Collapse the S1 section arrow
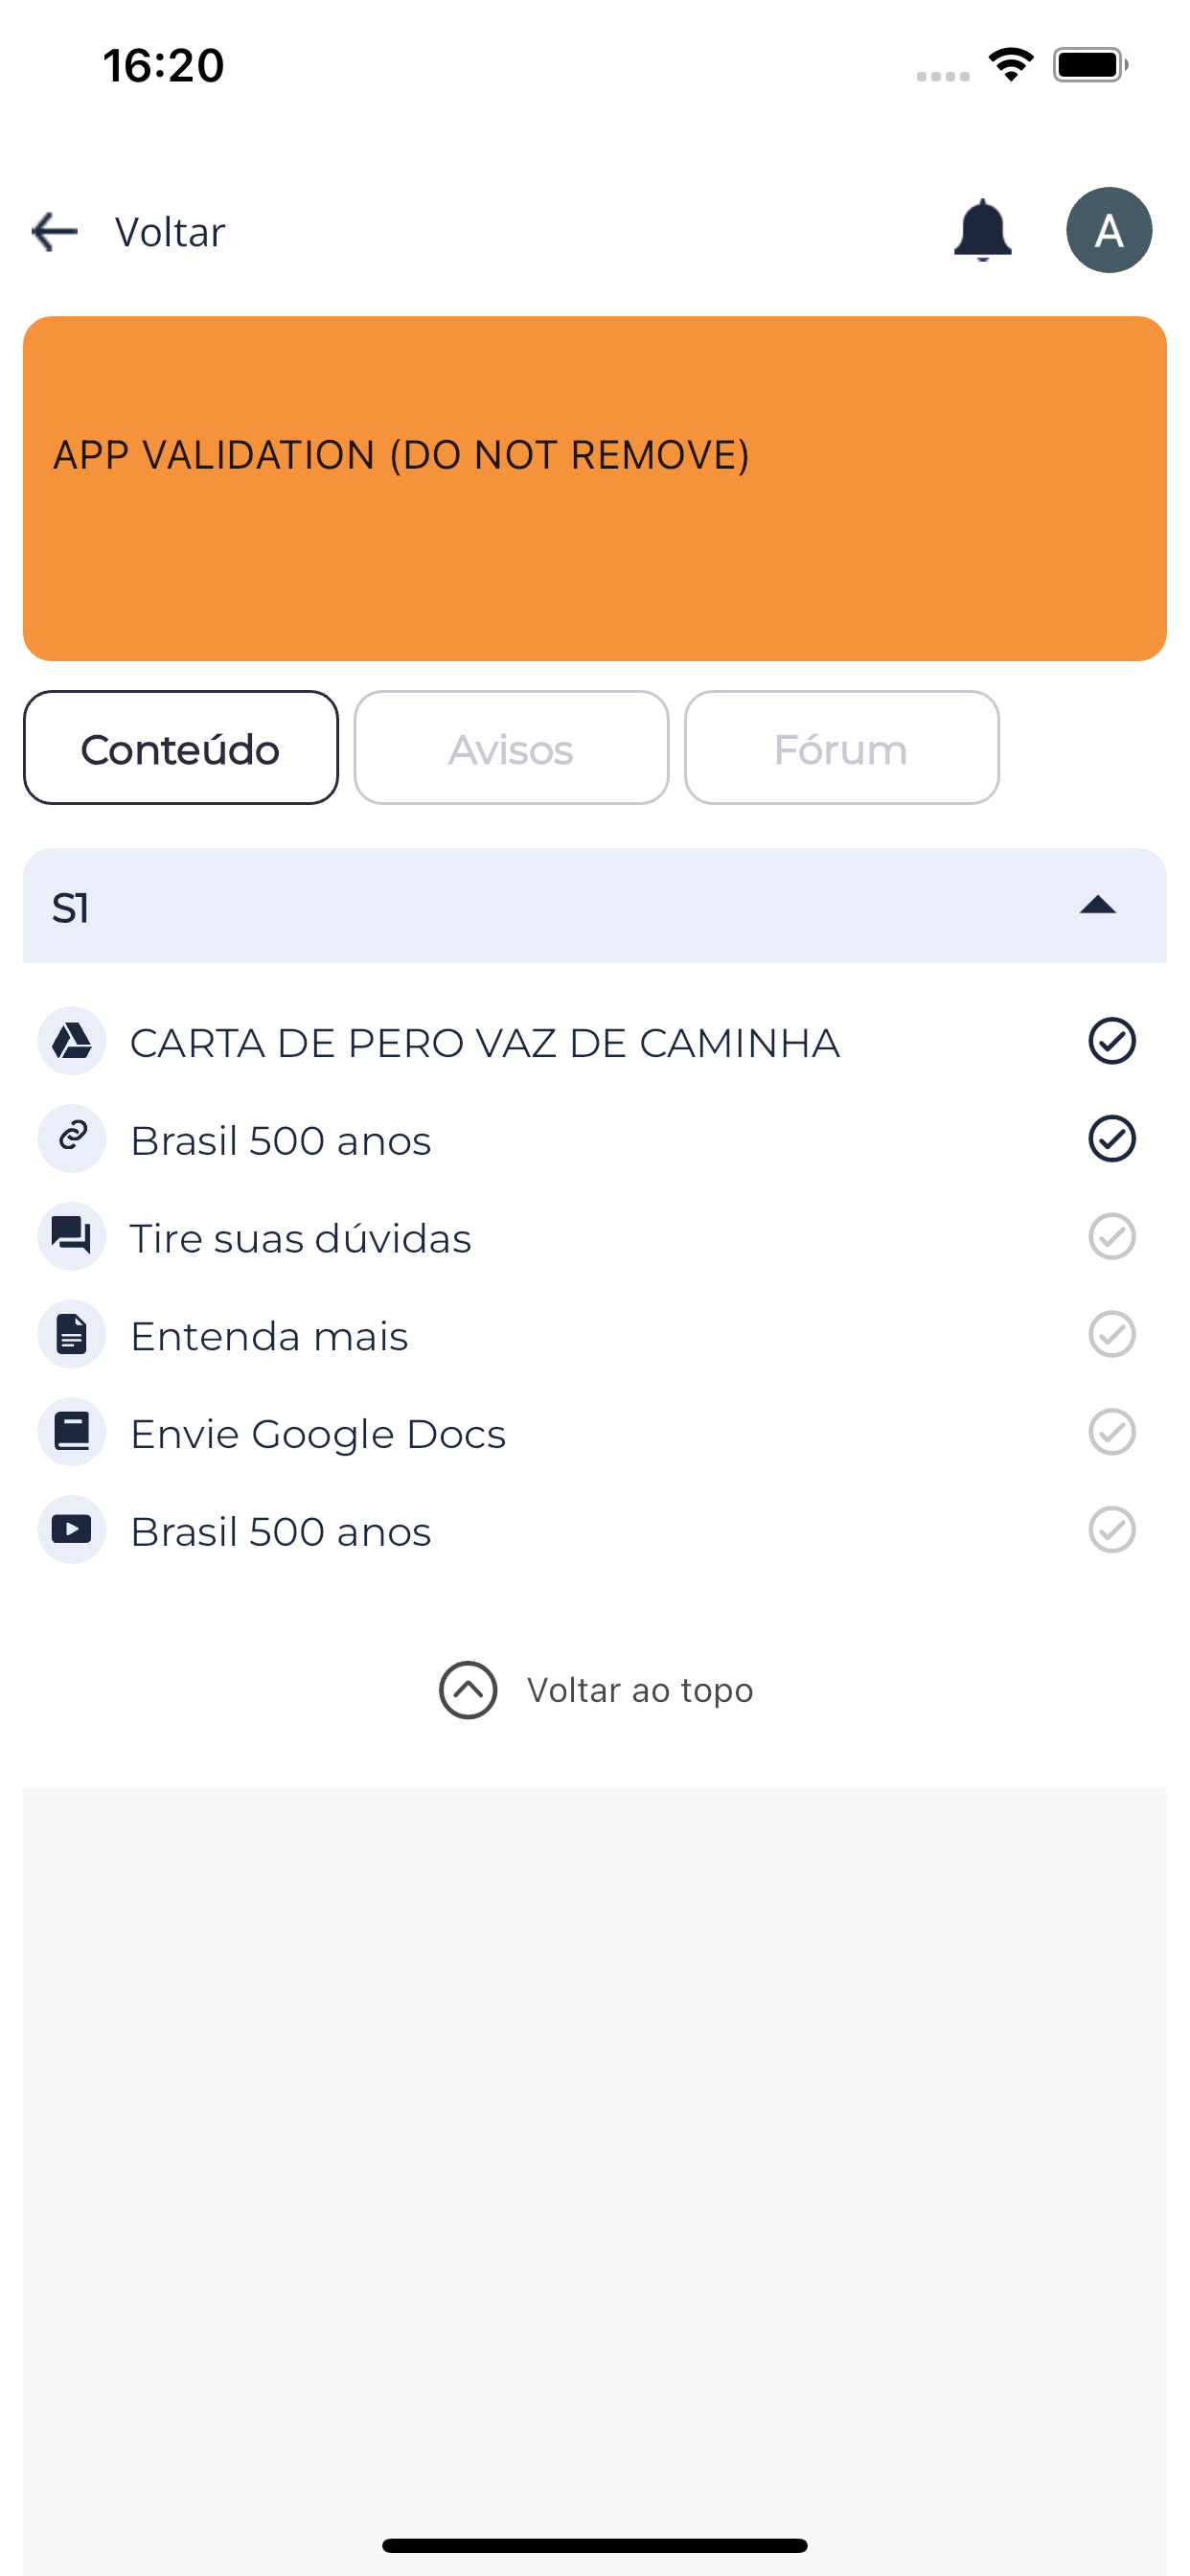1190x2576 pixels. 1097,905
